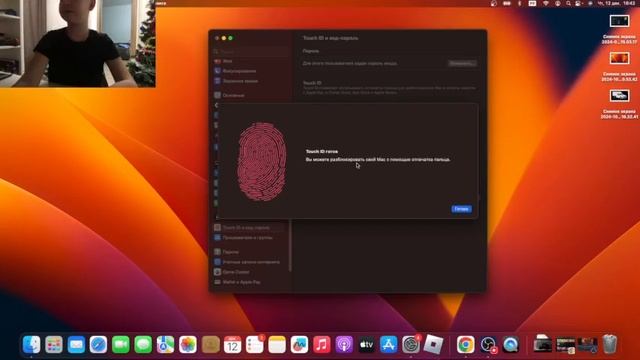Open the keyboard input source menu
This screenshot has height=360, width=640.
pyautogui.click(x=532, y=3)
